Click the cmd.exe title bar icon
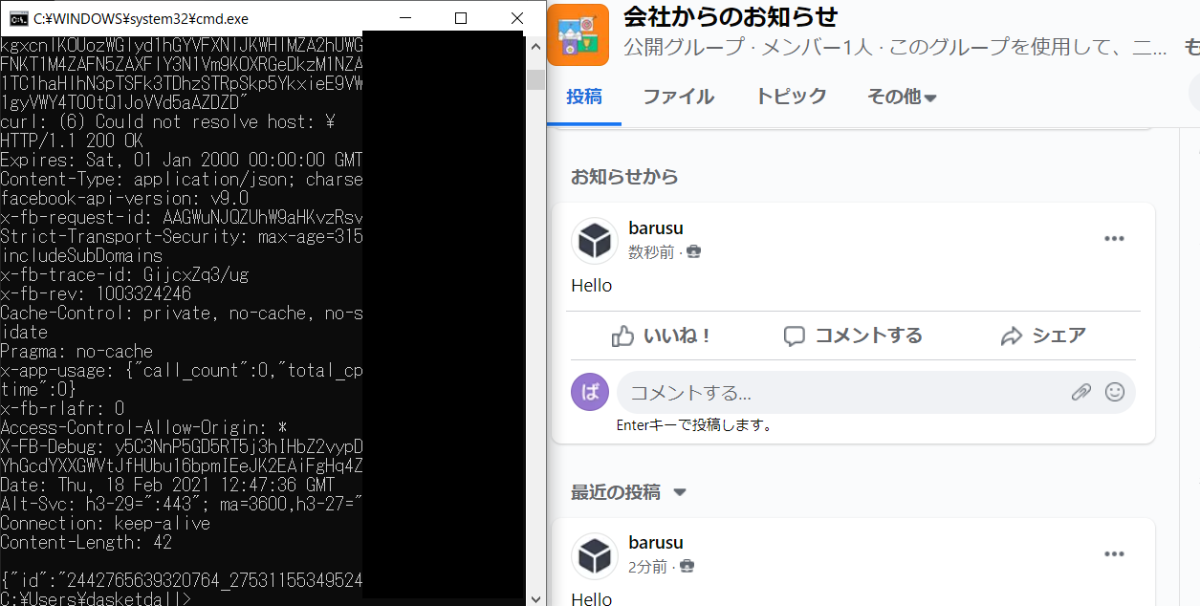 [x=17, y=18]
